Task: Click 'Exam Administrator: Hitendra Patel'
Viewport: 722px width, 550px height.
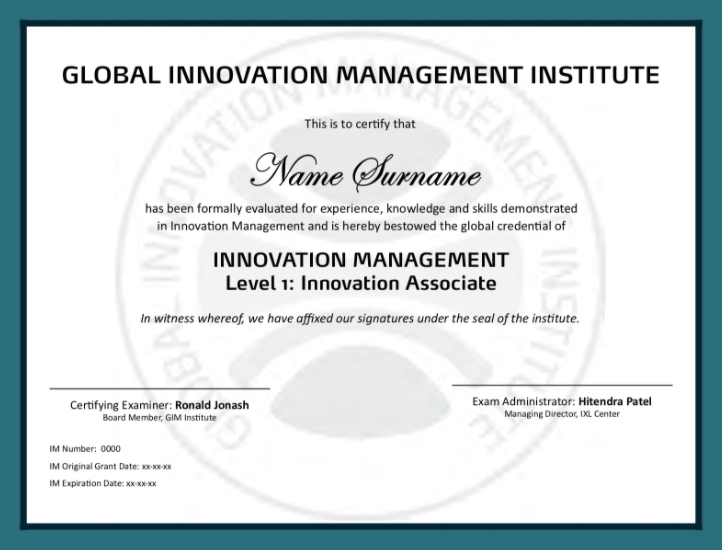Action: [x=562, y=401]
